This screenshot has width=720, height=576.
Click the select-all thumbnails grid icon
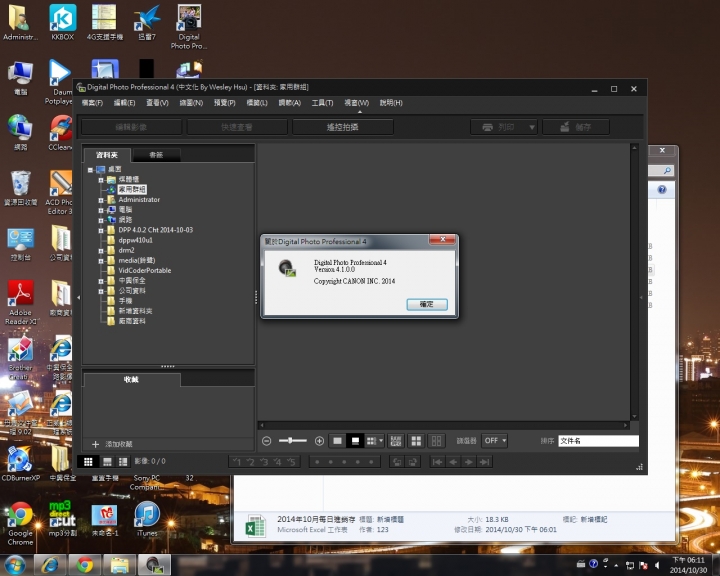396,441
